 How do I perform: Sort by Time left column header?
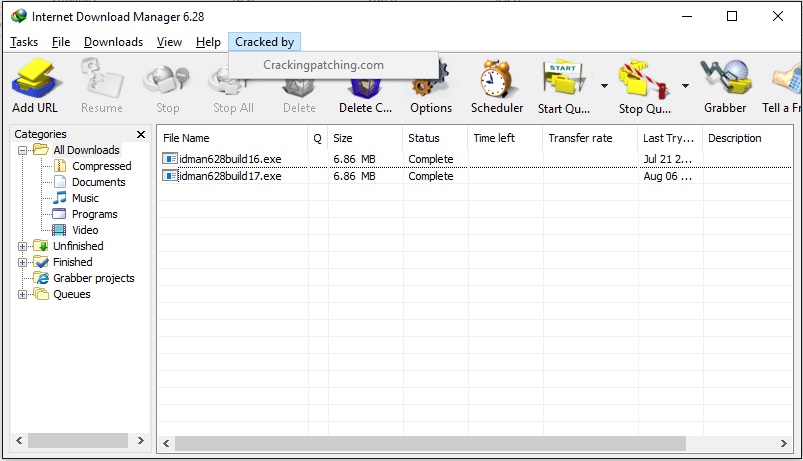coord(505,138)
